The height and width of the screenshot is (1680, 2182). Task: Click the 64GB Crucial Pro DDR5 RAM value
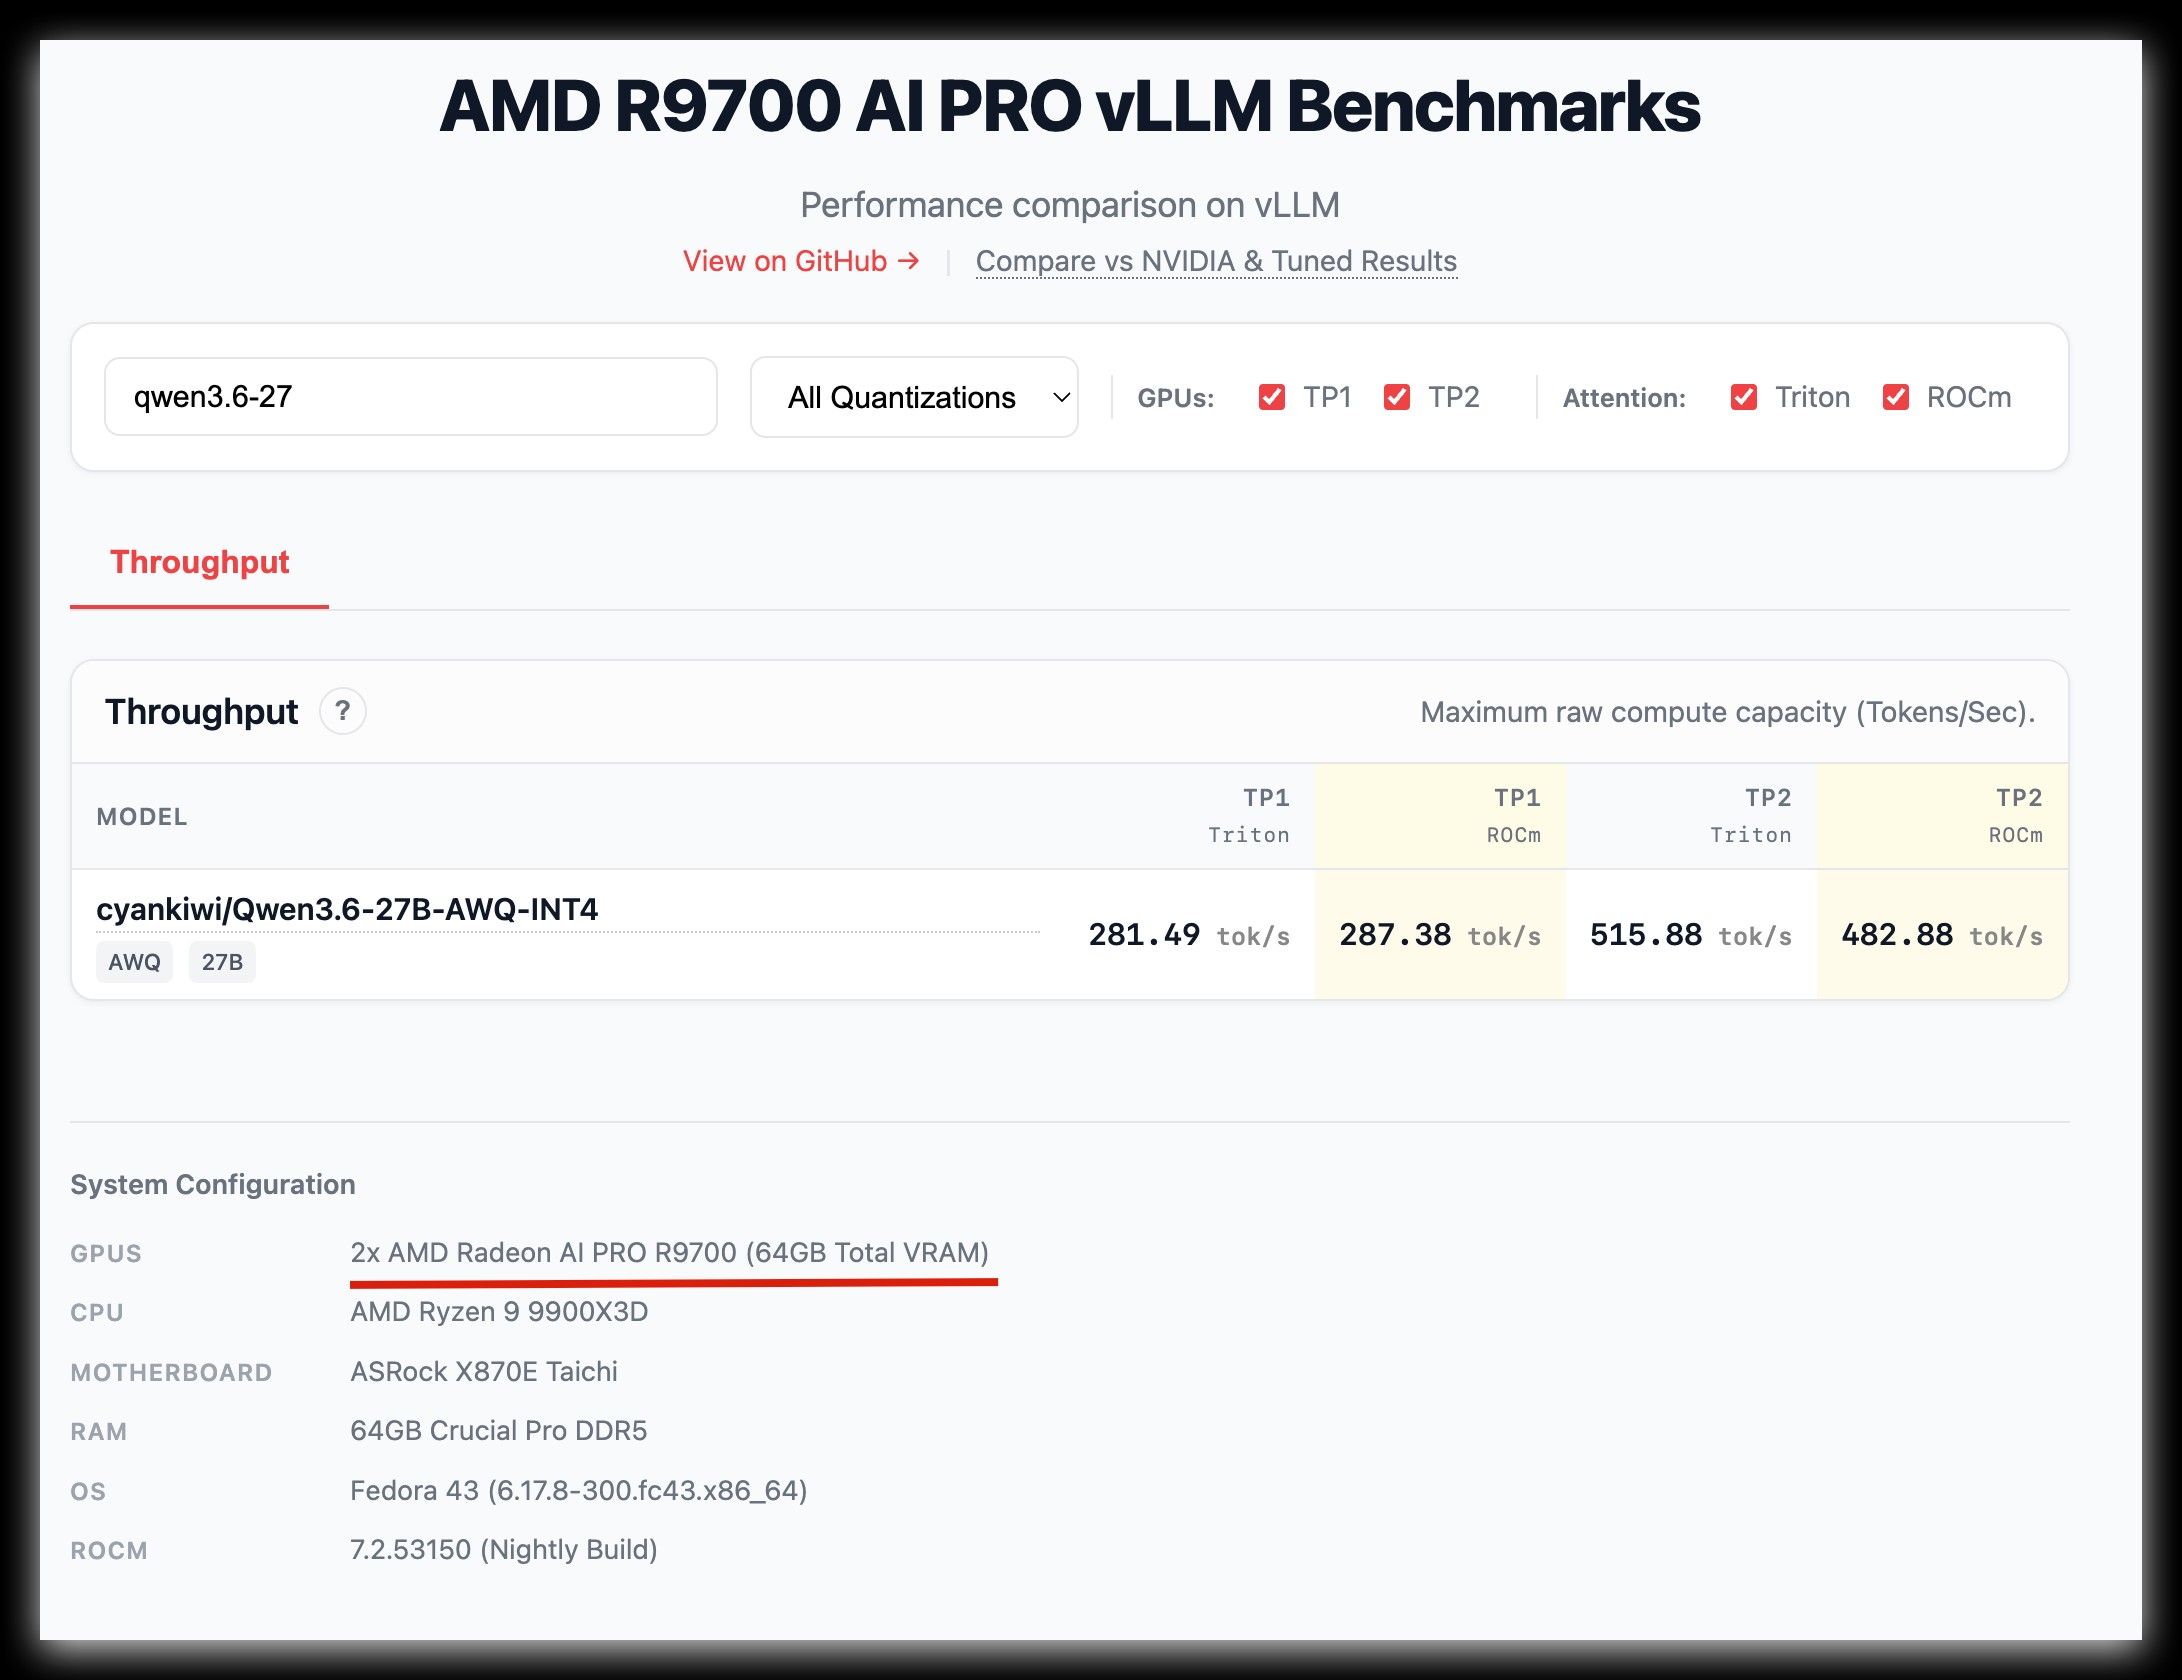pos(499,1430)
